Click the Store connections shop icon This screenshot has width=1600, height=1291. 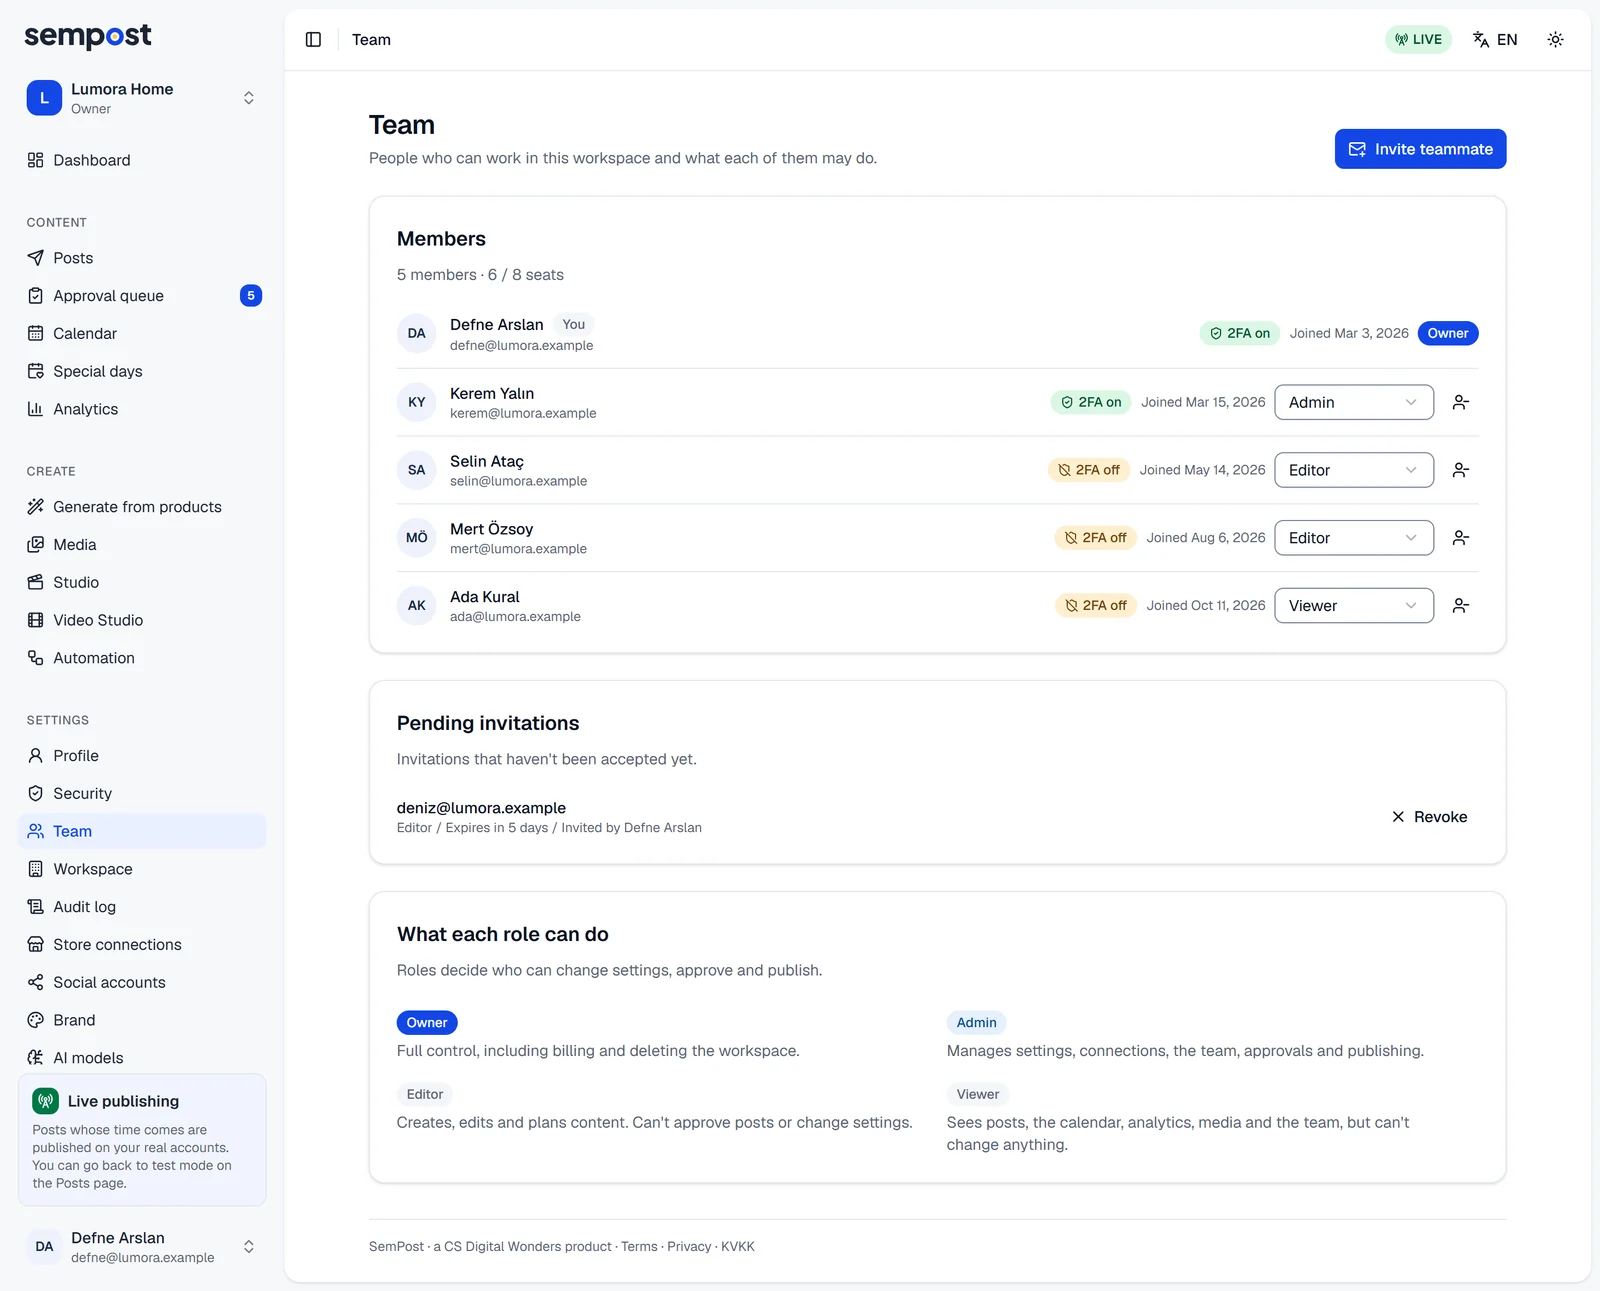point(36,945)
